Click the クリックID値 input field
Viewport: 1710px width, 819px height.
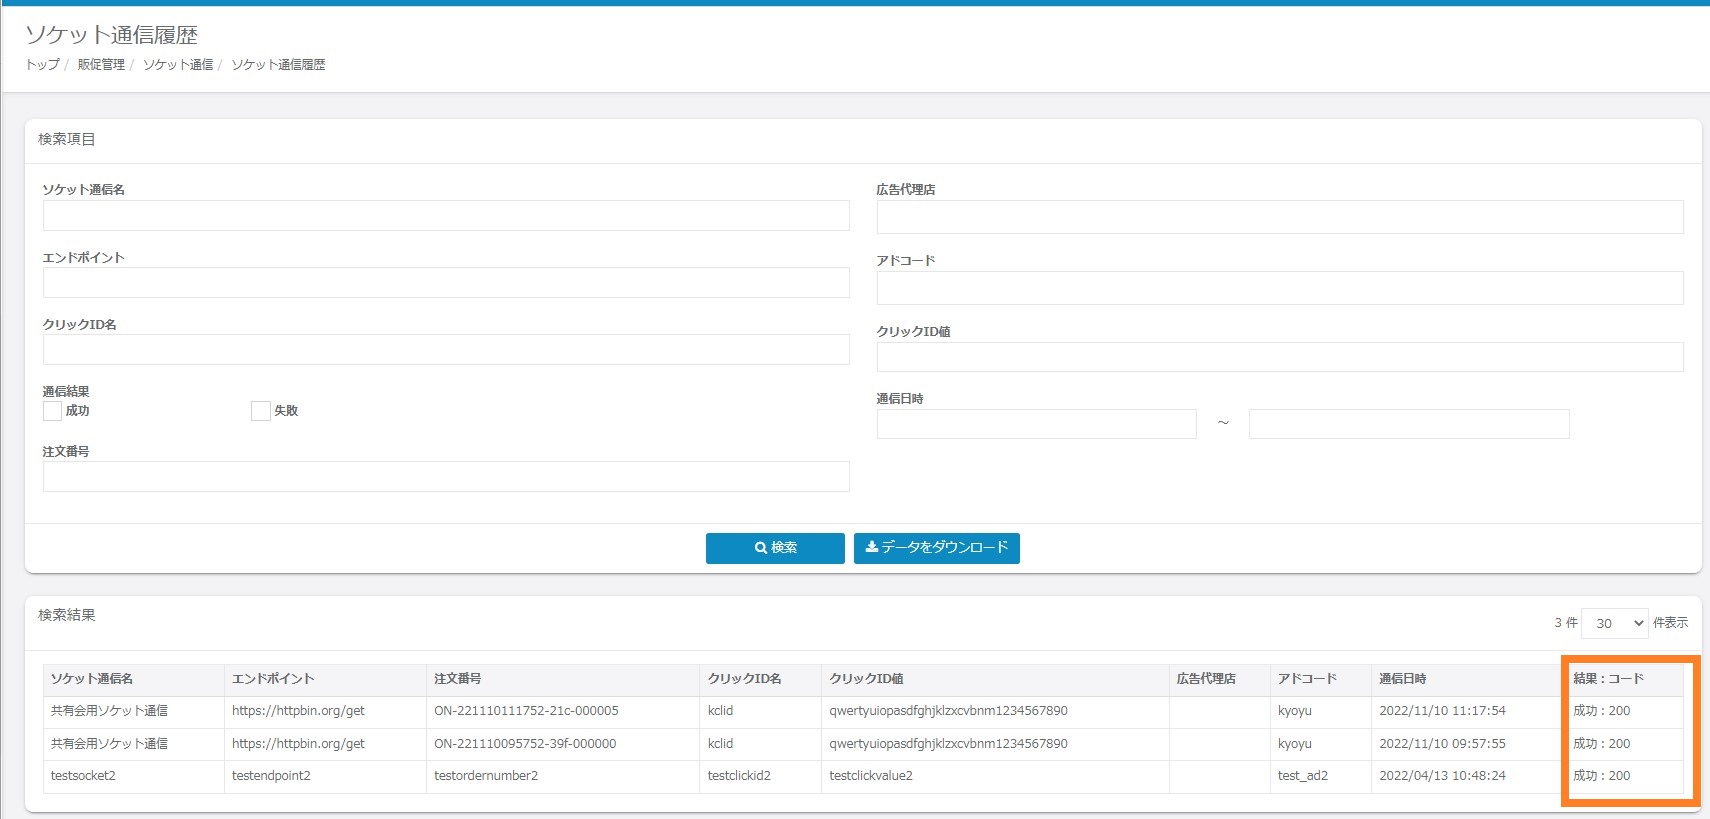click(x=1280, y=357)
